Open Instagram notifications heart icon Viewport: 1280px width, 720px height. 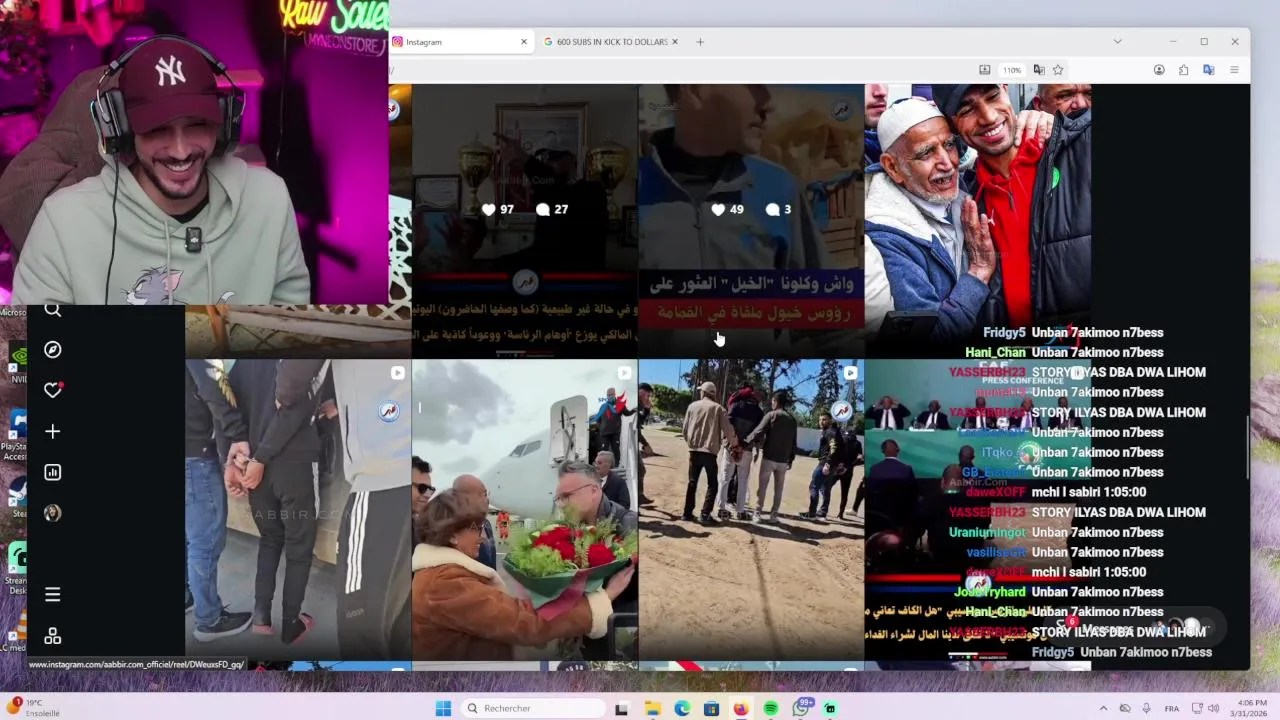pyautogui.click(x=53, y=390)
